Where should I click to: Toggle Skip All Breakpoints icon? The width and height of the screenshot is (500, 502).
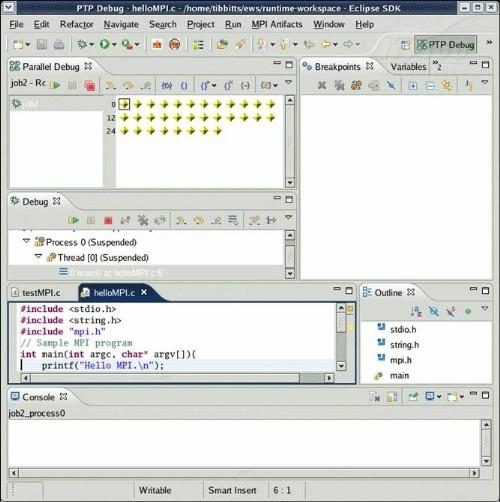(391, 86)
